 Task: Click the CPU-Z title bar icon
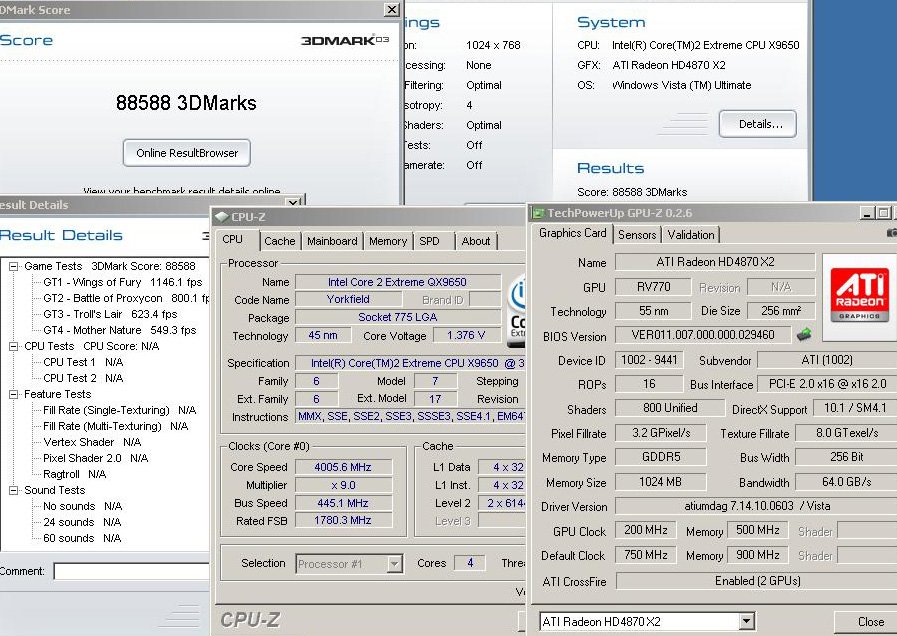click(x=221, y=216)
